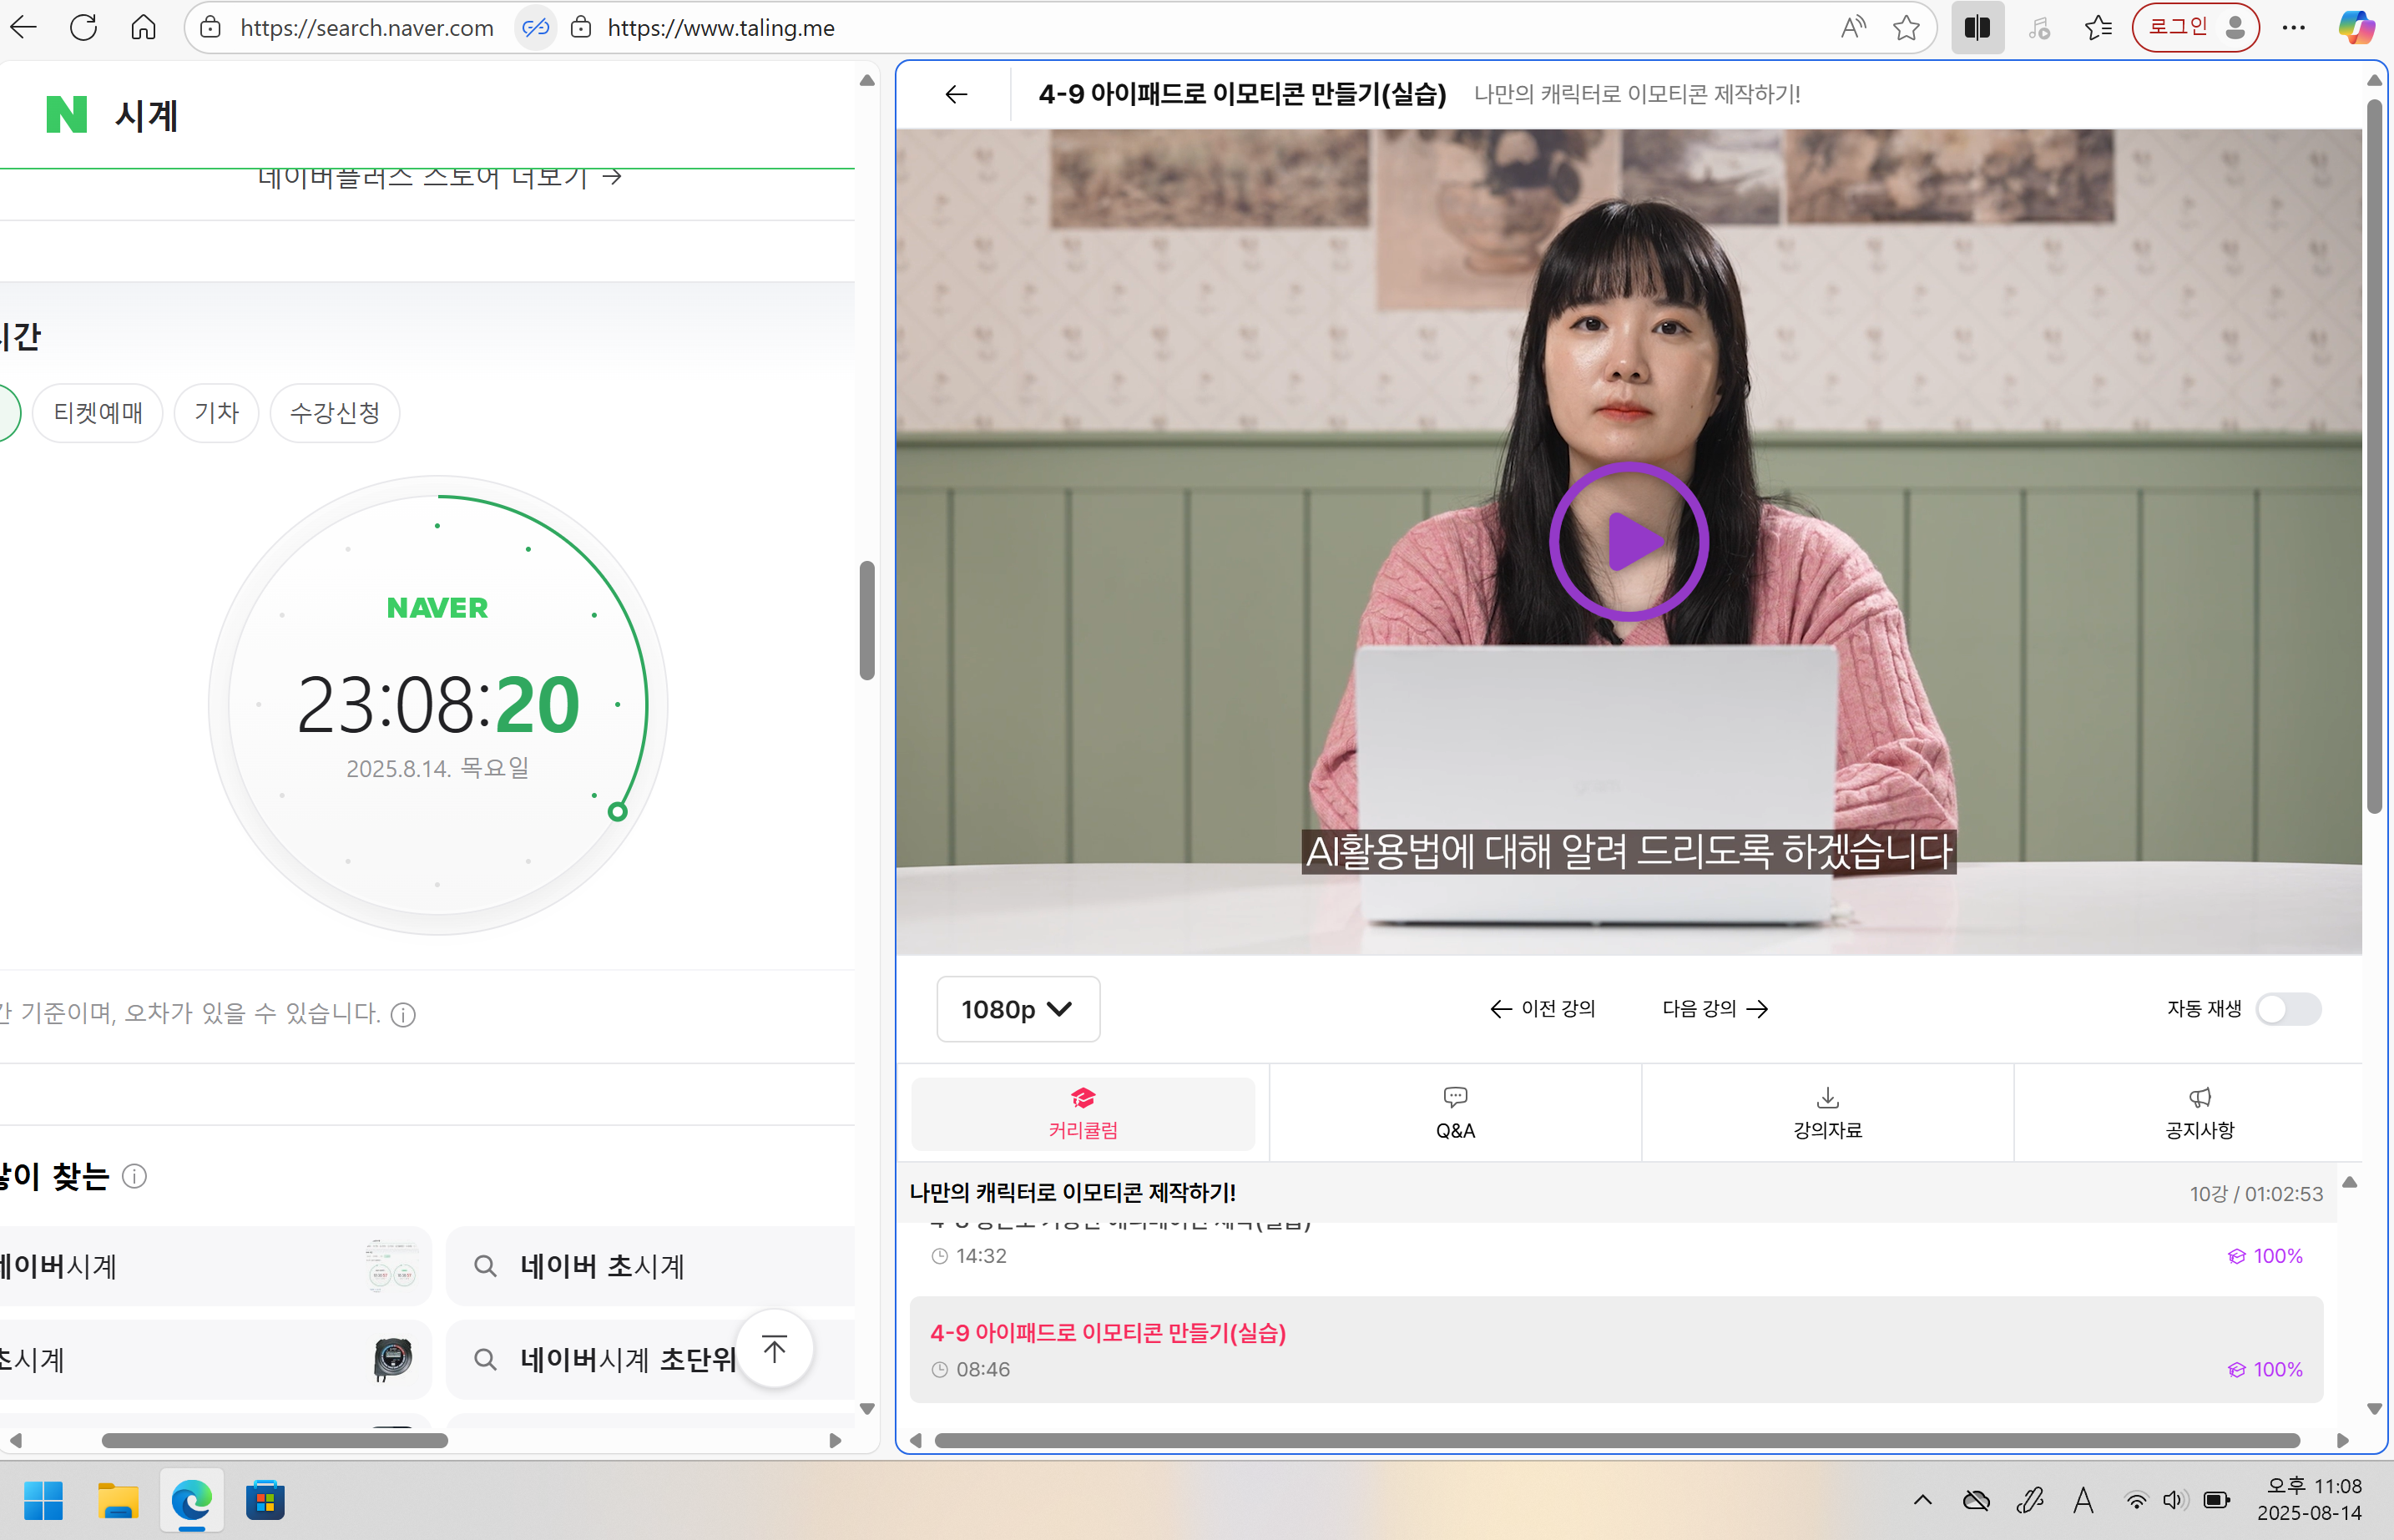Open the 공지사항 announcements megaphone icon
Screen dimensions: 2394x1540
pyautogui.click(x=2199, y=1098)
